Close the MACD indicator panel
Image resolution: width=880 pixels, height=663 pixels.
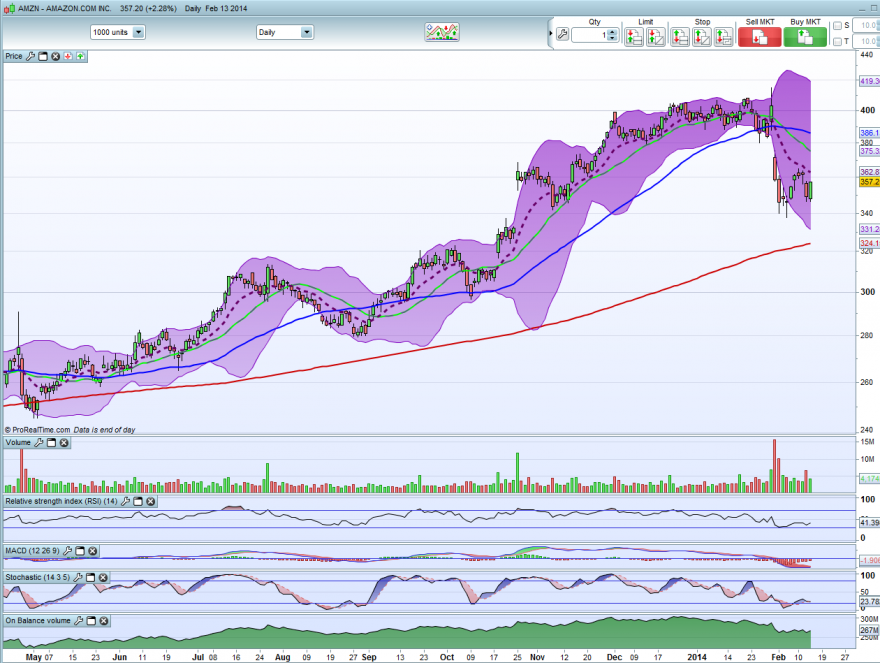[93, 551]
